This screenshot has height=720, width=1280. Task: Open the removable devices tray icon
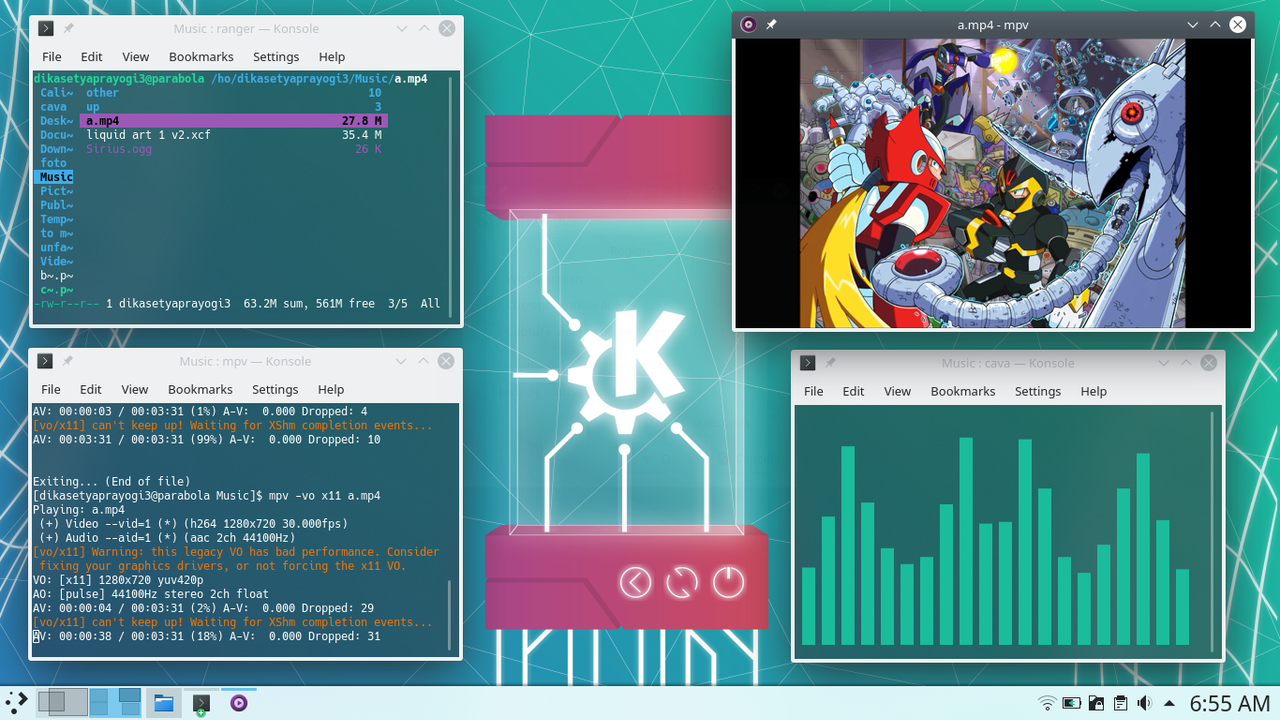[x=1096, y=703]
